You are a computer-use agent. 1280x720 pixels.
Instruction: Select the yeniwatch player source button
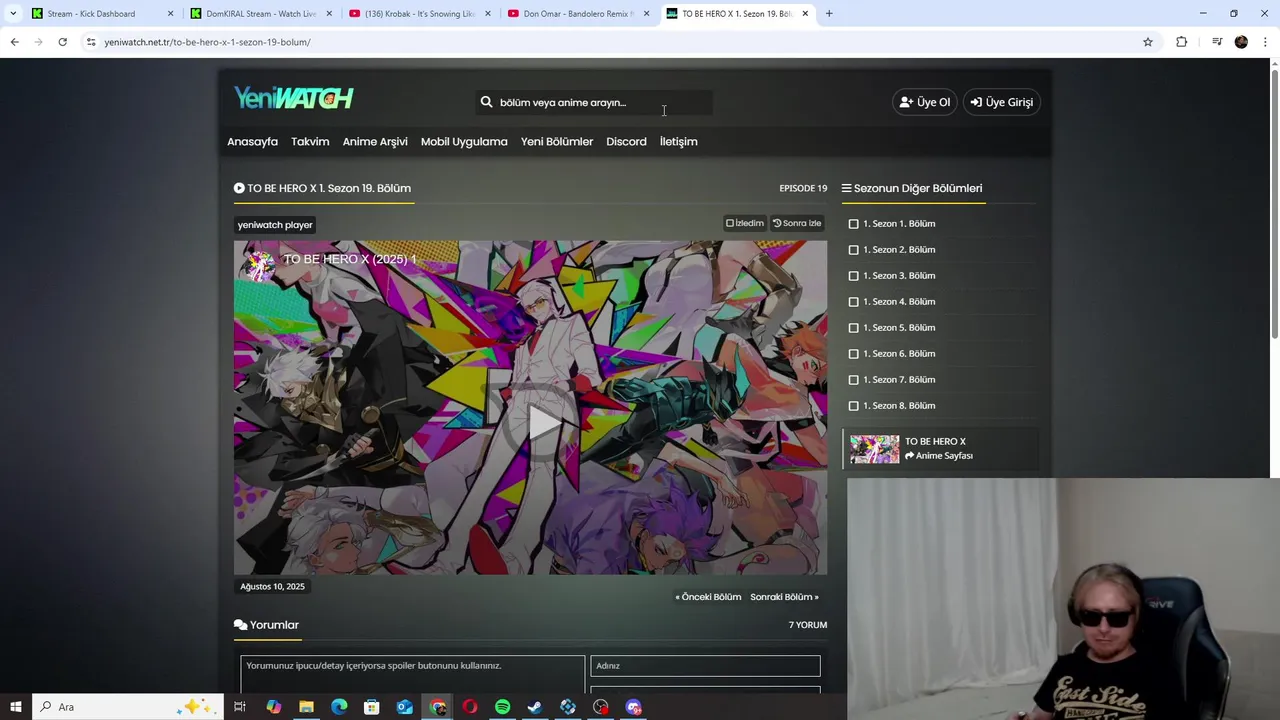point(275,225)
